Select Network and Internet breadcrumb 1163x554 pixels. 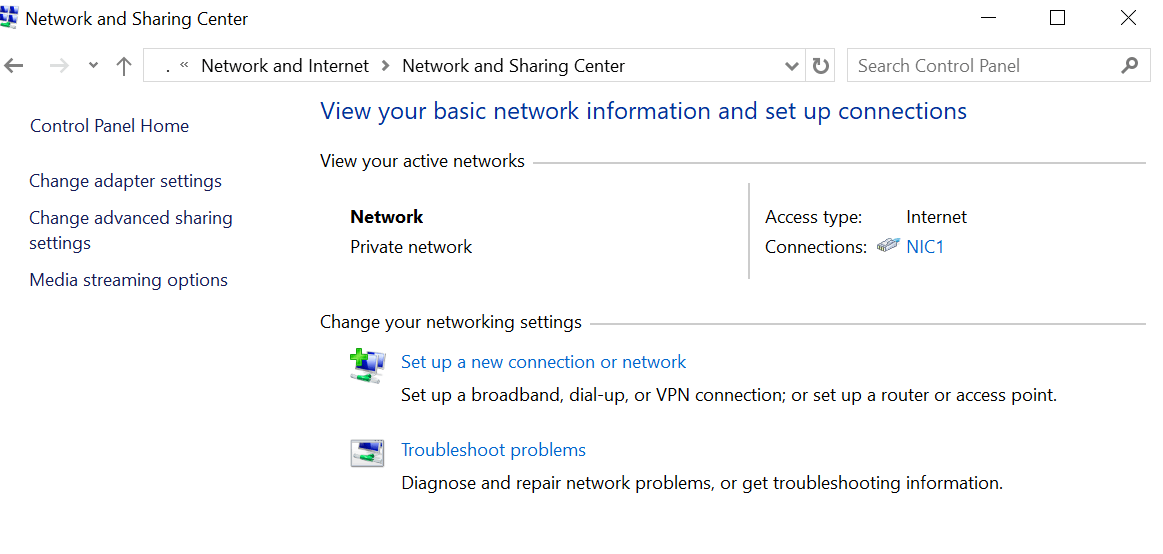click(x=285, y=66)
